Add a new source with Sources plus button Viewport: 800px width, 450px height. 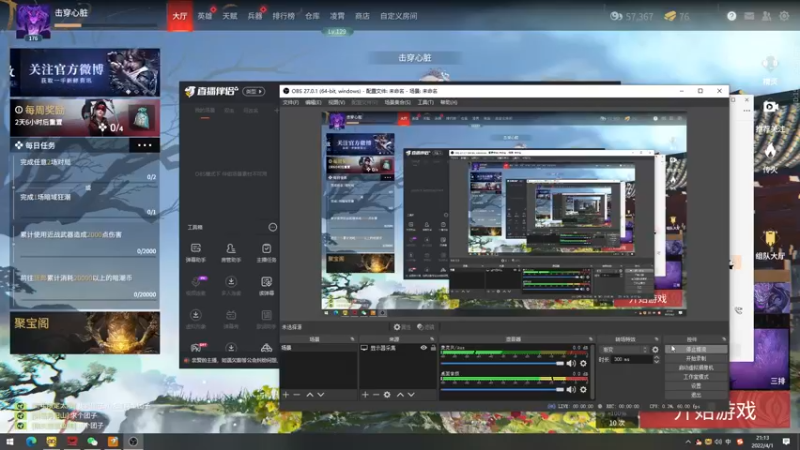point(365,394)
